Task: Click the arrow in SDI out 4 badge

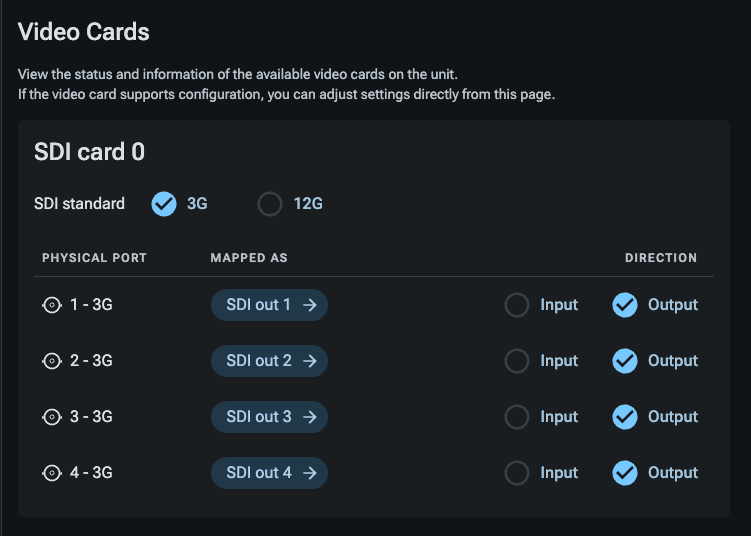Action: (309, 473)
